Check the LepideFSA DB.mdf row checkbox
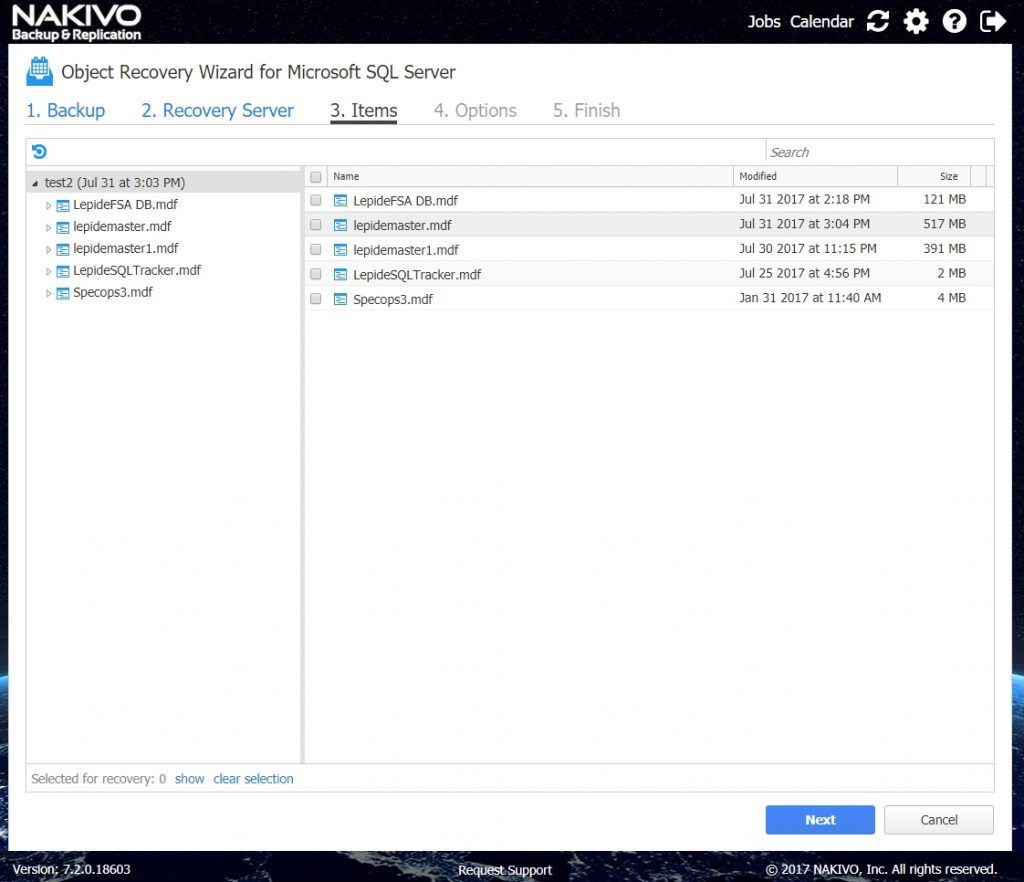 (x=315, y=200)
